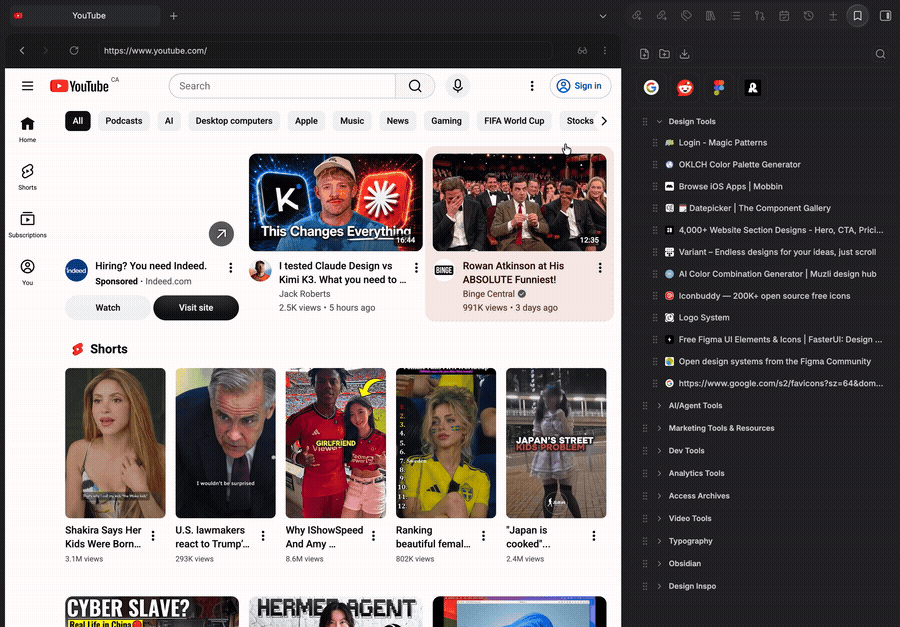This screenshot has width=900, height=627.
Task: Open the calendar panel icon
Action: [x=784, y=16]
